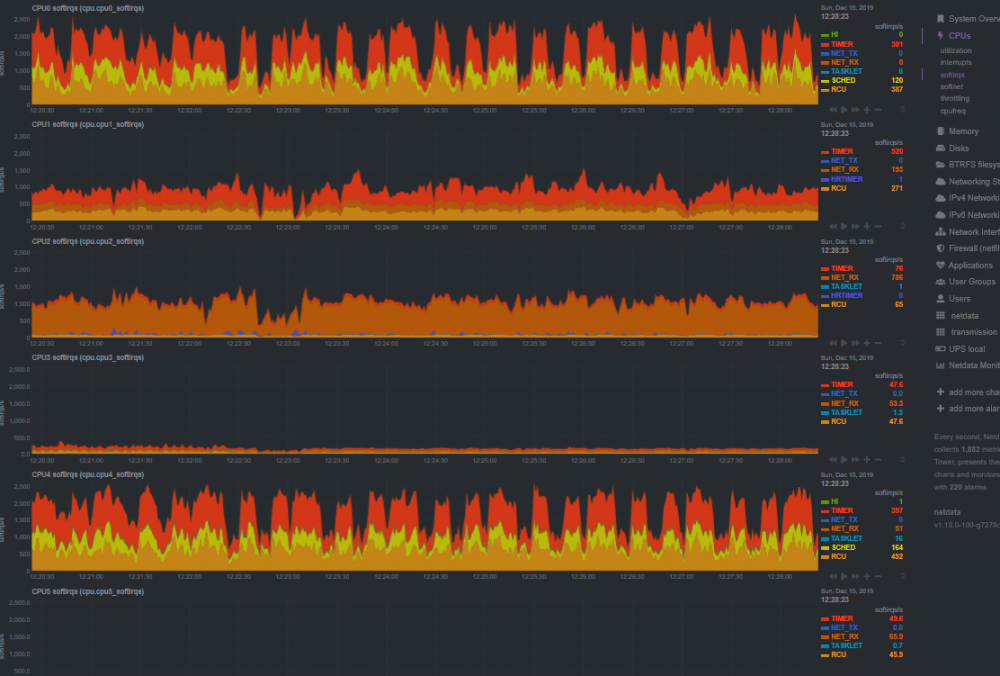Image resolution: width=1000 pixels, height=676 pixels.
Task: Jump to cpufreq under CPUs
Action: [x=953, y=111]
